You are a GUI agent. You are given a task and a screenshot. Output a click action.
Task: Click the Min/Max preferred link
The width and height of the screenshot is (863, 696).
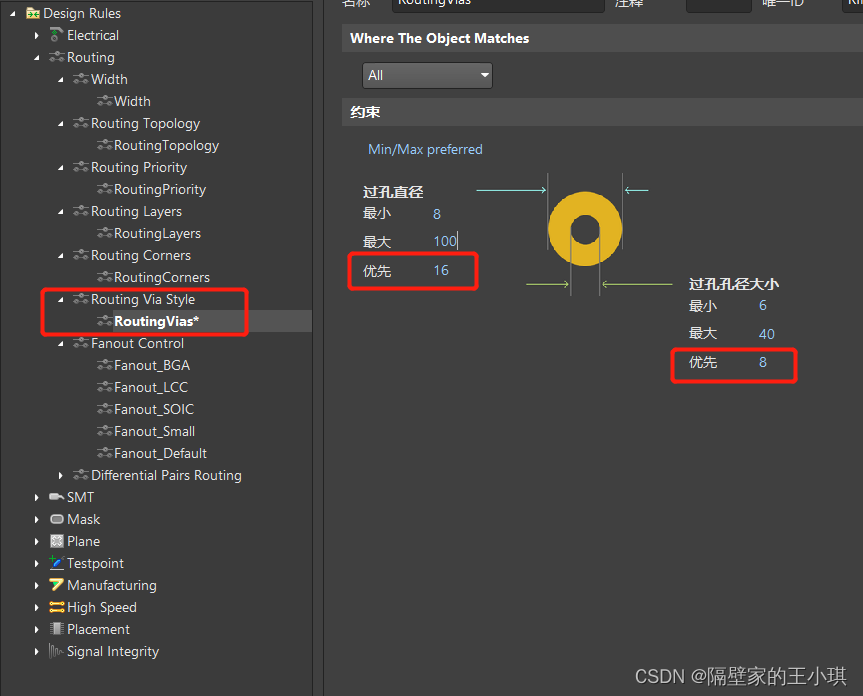(425, 149)
